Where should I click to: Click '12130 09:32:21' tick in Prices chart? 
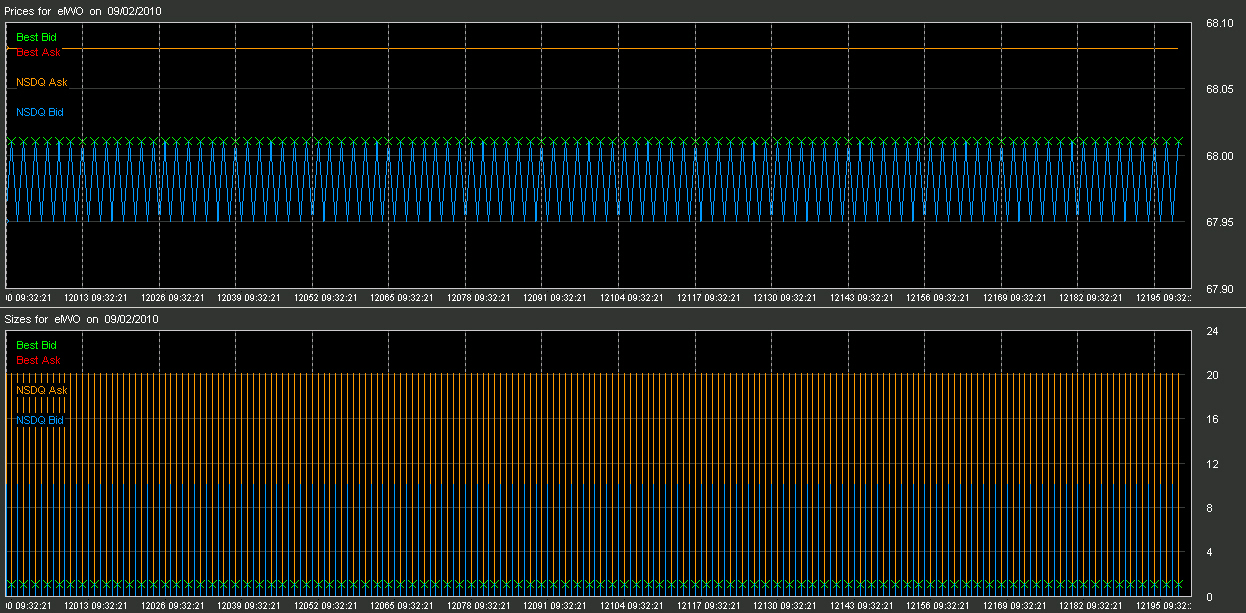[x=785, y=297]
